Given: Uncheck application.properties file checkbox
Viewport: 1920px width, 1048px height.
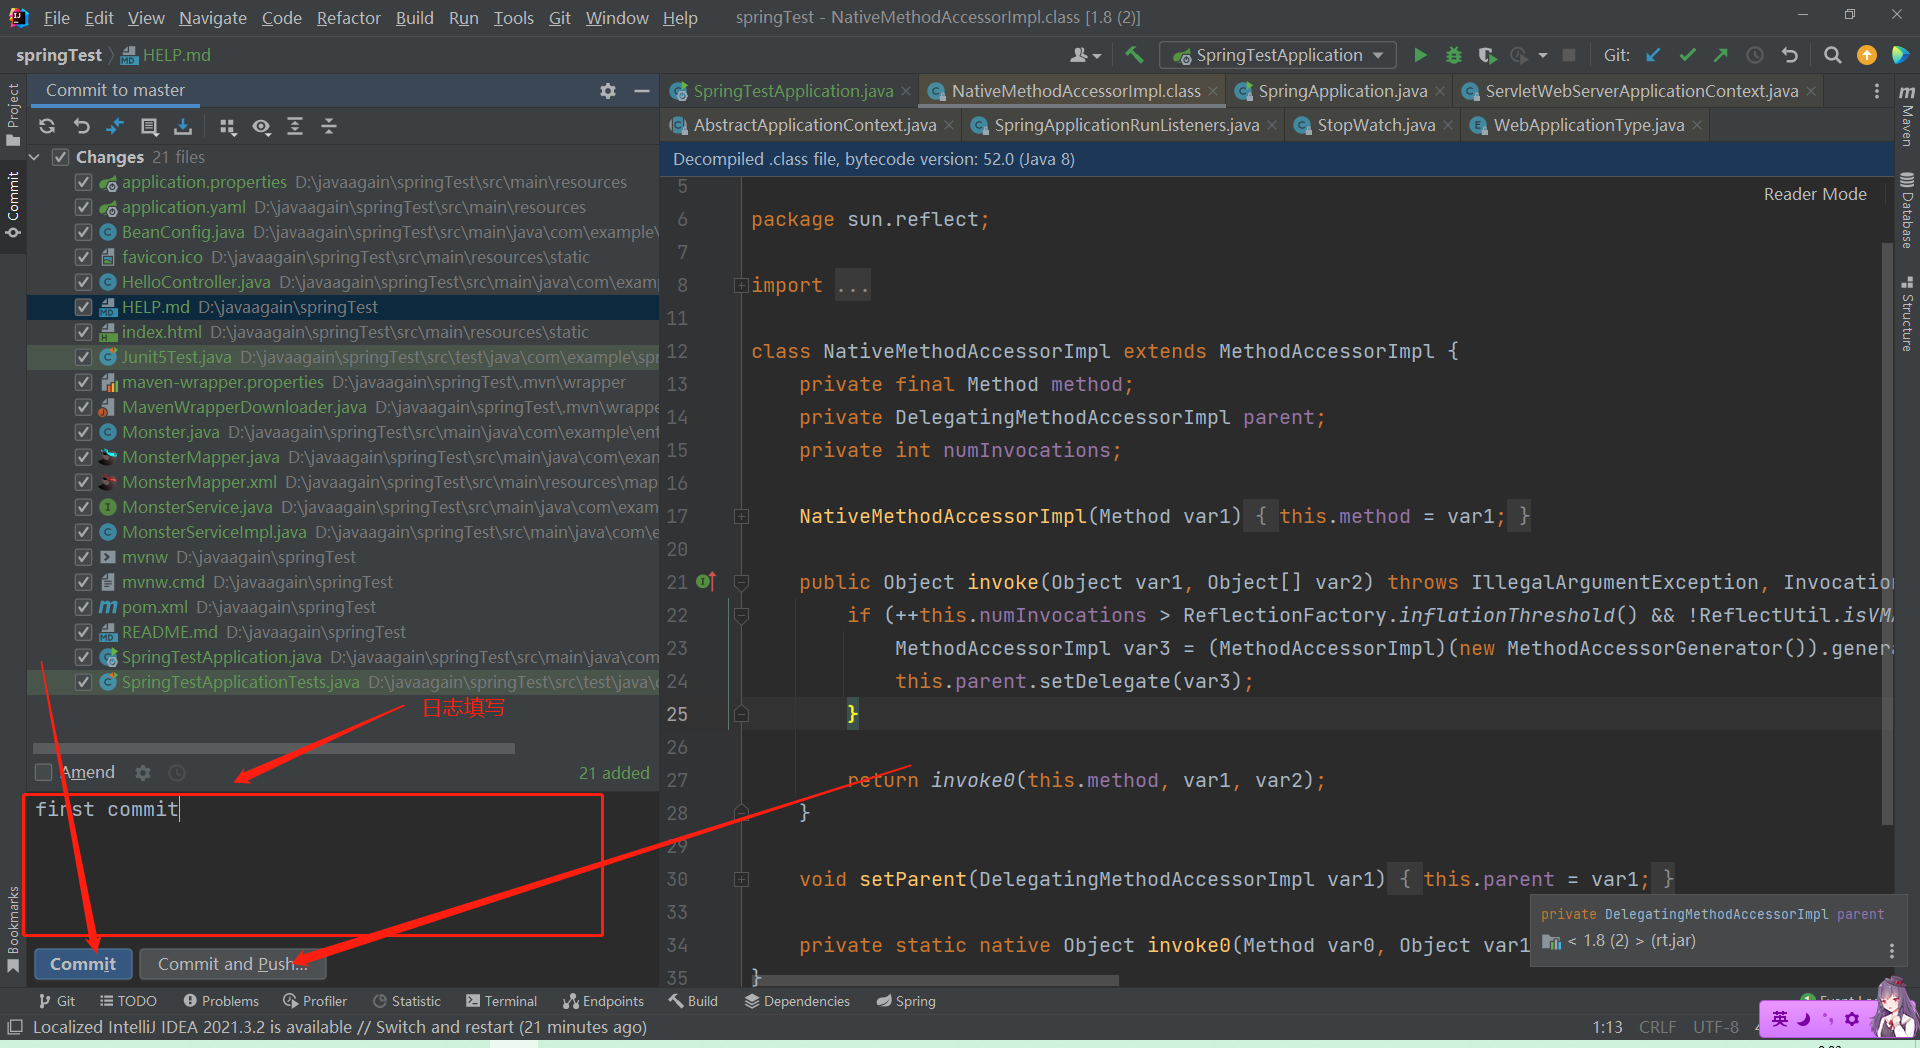Looking at the screenshot, I should click(x=84, y=182).
